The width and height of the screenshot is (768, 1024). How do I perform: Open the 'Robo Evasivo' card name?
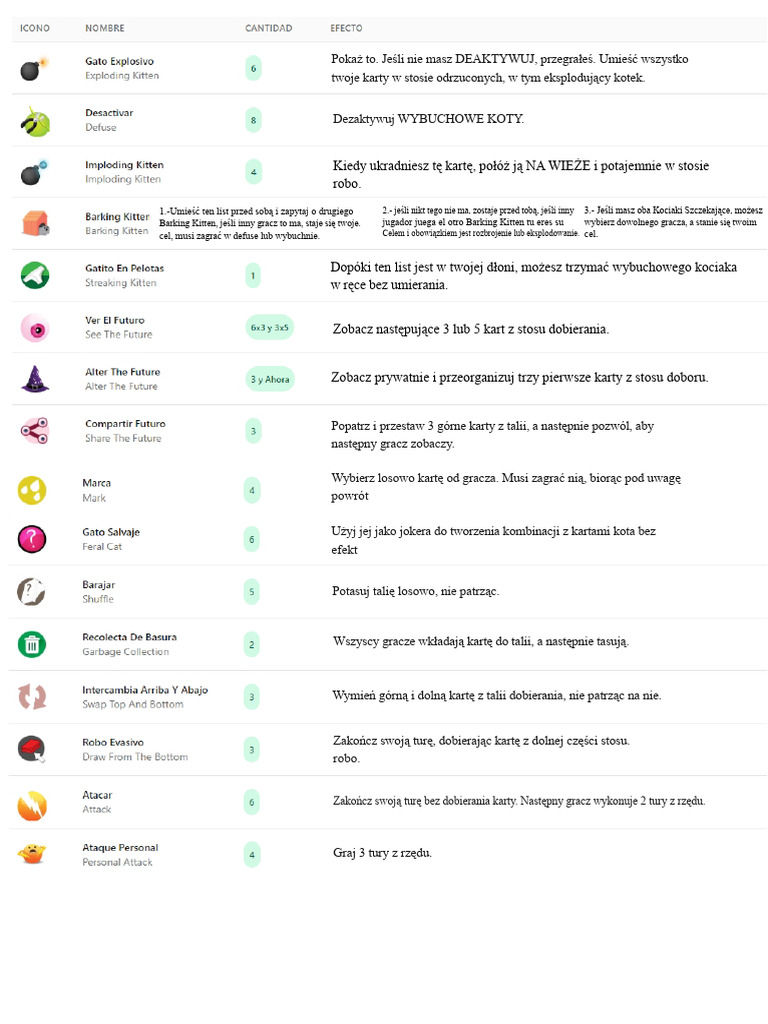click(x=113, y=742)
